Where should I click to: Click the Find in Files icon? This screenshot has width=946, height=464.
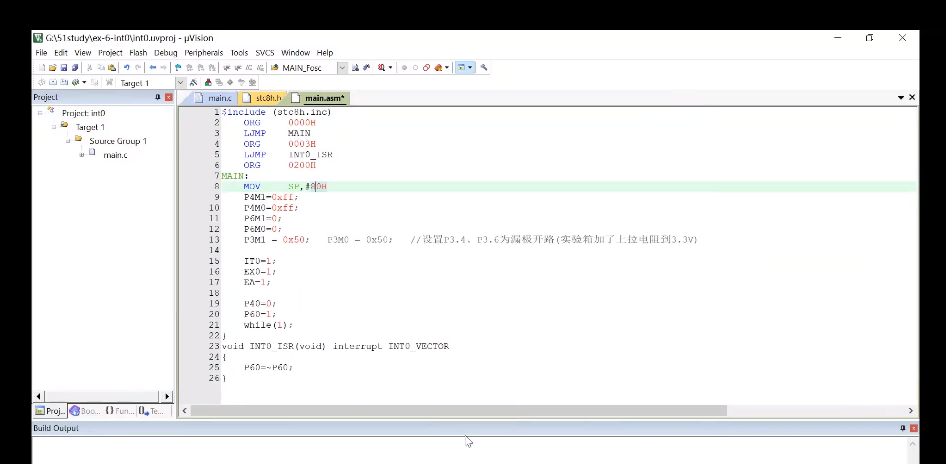point(367,68)
